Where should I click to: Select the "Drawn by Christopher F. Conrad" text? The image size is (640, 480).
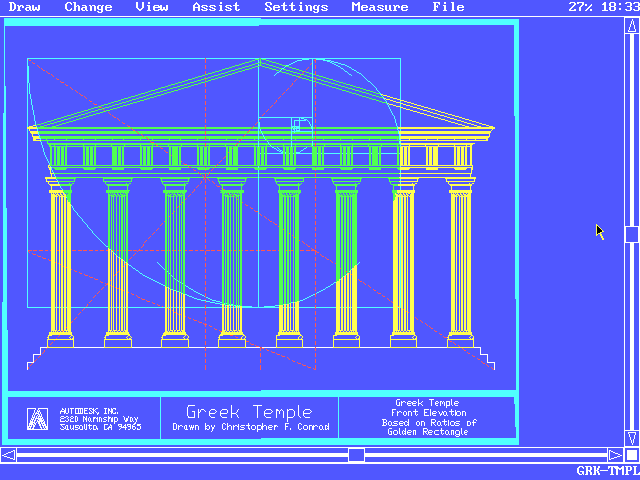coord(250,428)
